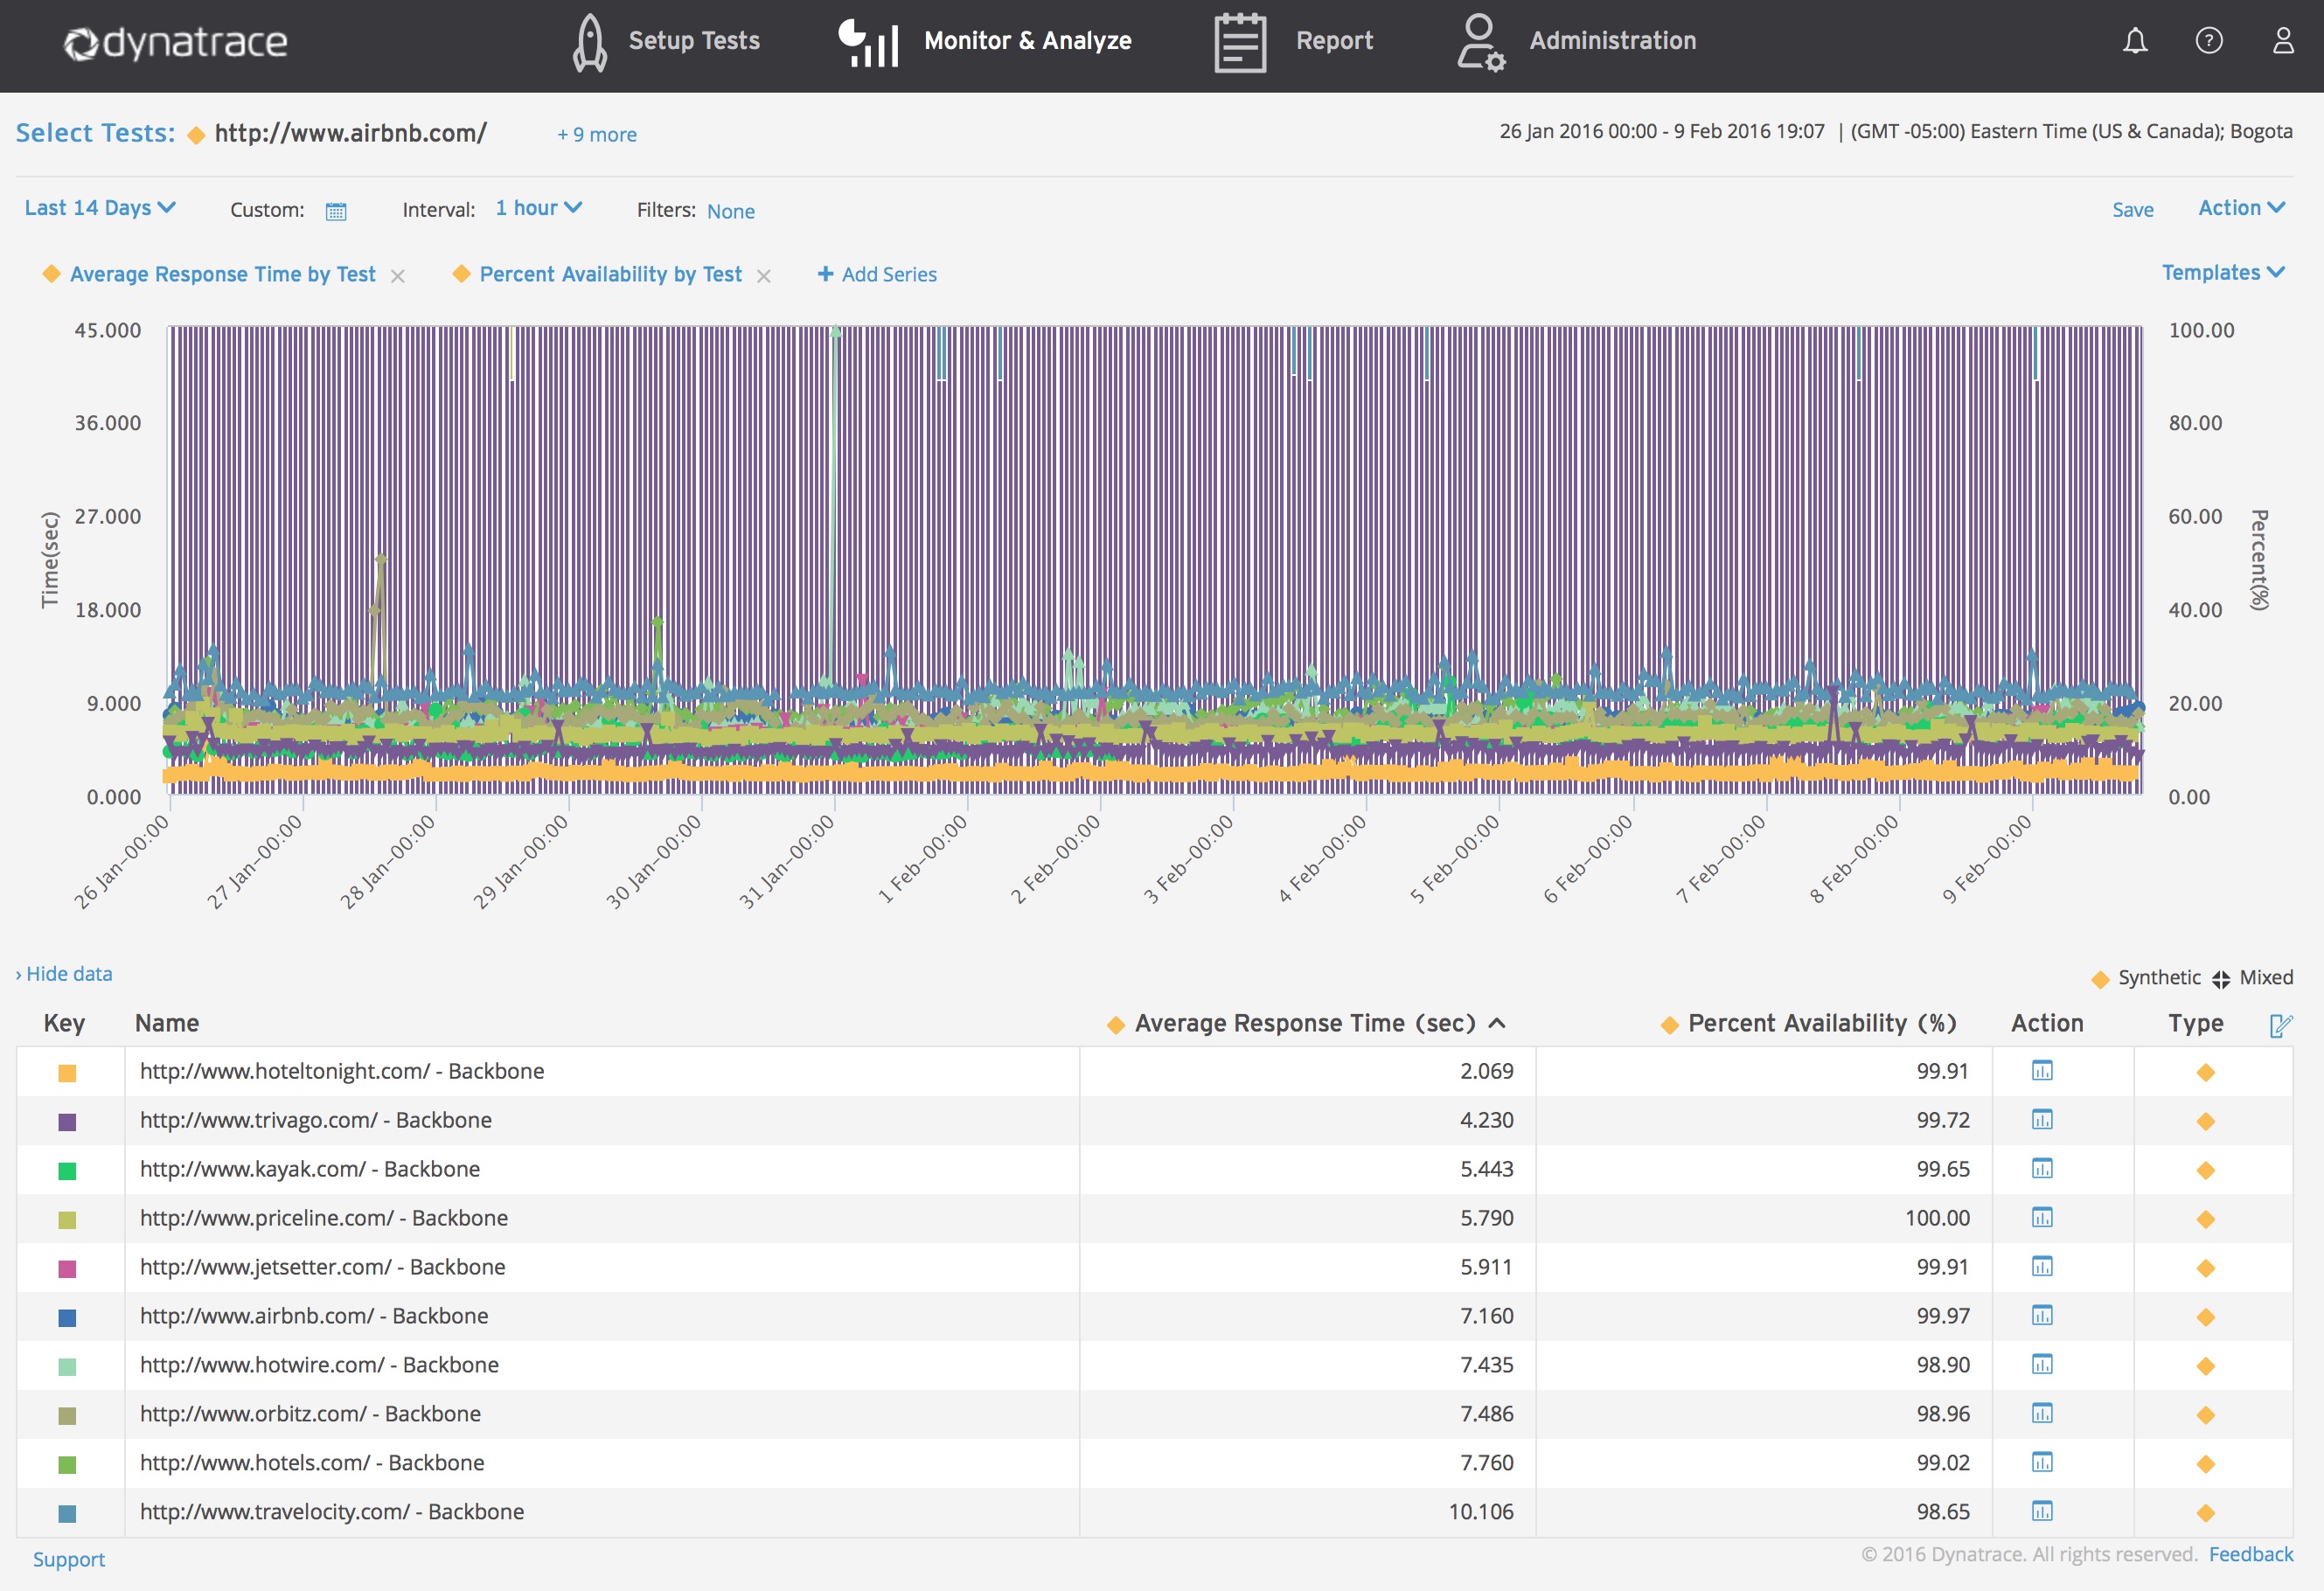Collapse table with Hide data

click(64, 974)
